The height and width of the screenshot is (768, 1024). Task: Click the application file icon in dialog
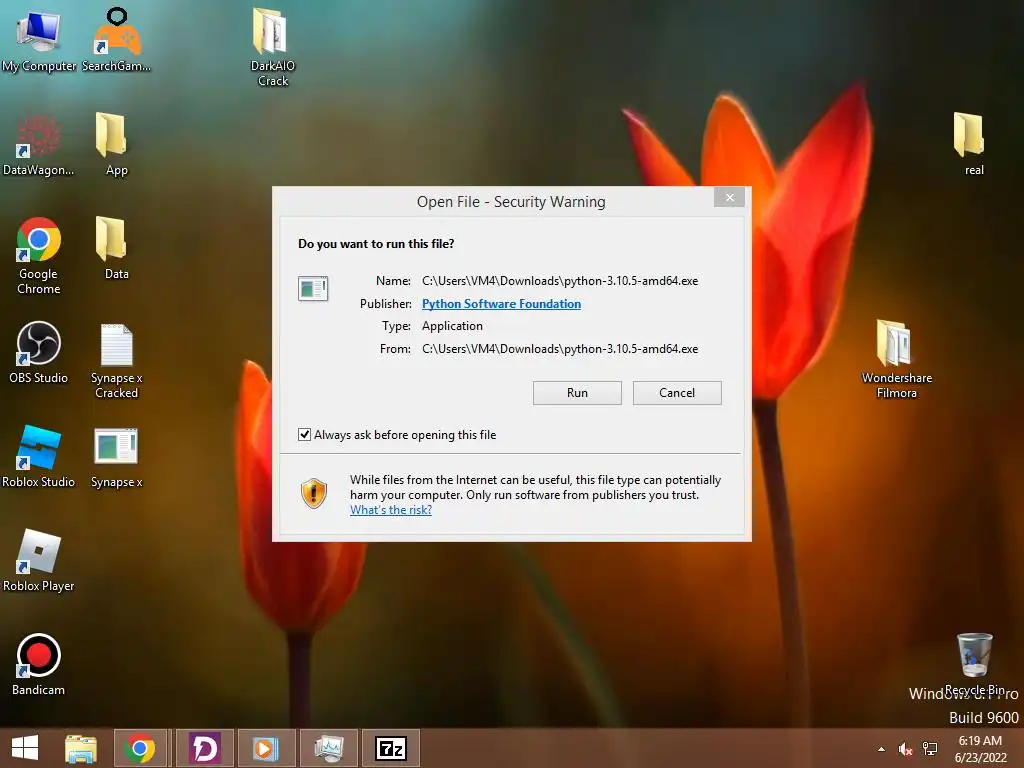pos(313,288)
